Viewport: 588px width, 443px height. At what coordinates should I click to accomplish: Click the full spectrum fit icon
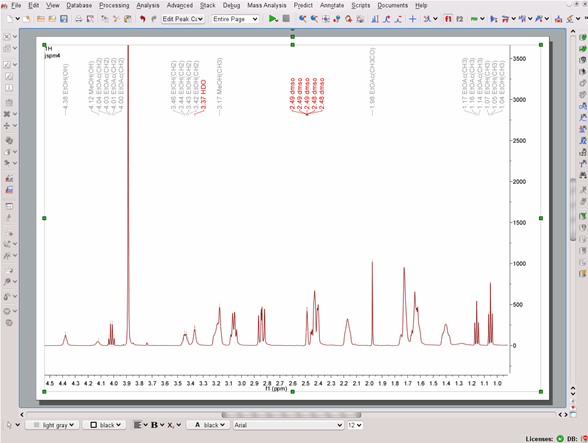pos(326,19)
